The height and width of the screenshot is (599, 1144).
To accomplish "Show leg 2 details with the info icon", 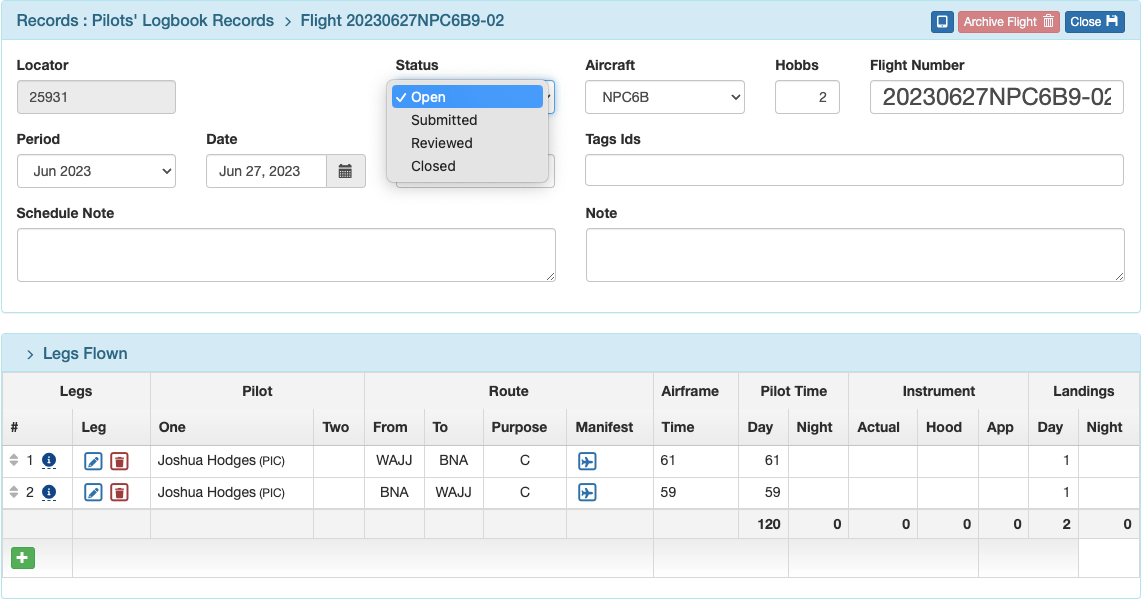I will (50, 492).
